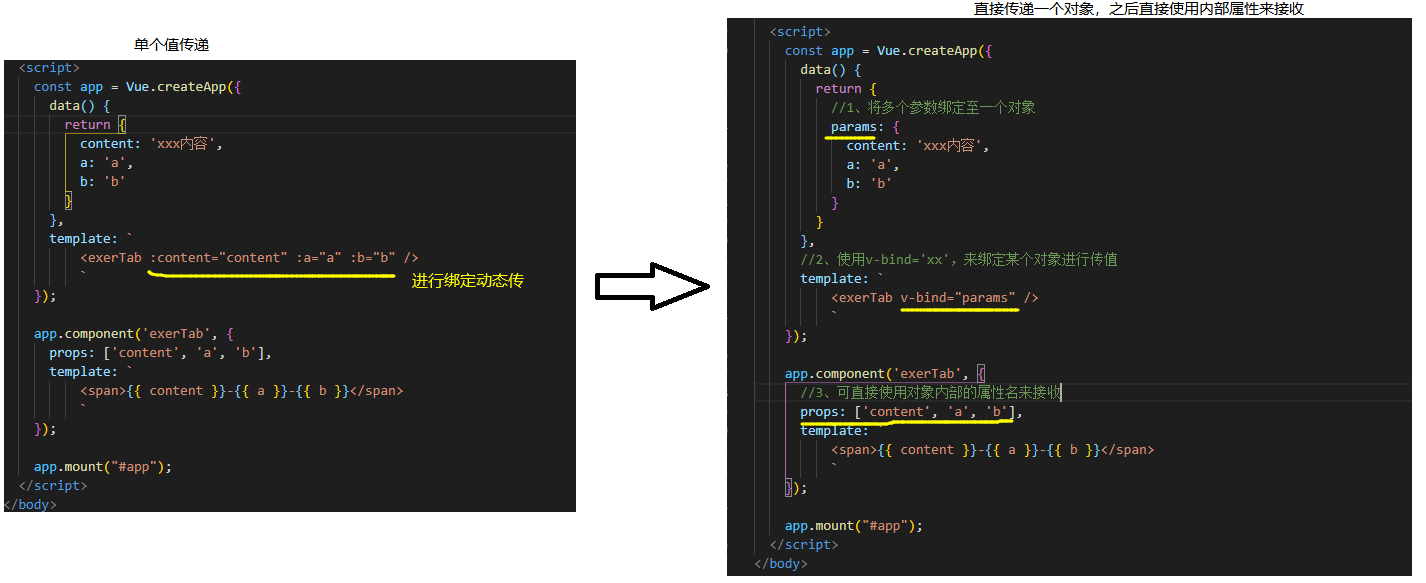Click app.mount("#app"); in right code

(854, 525)
